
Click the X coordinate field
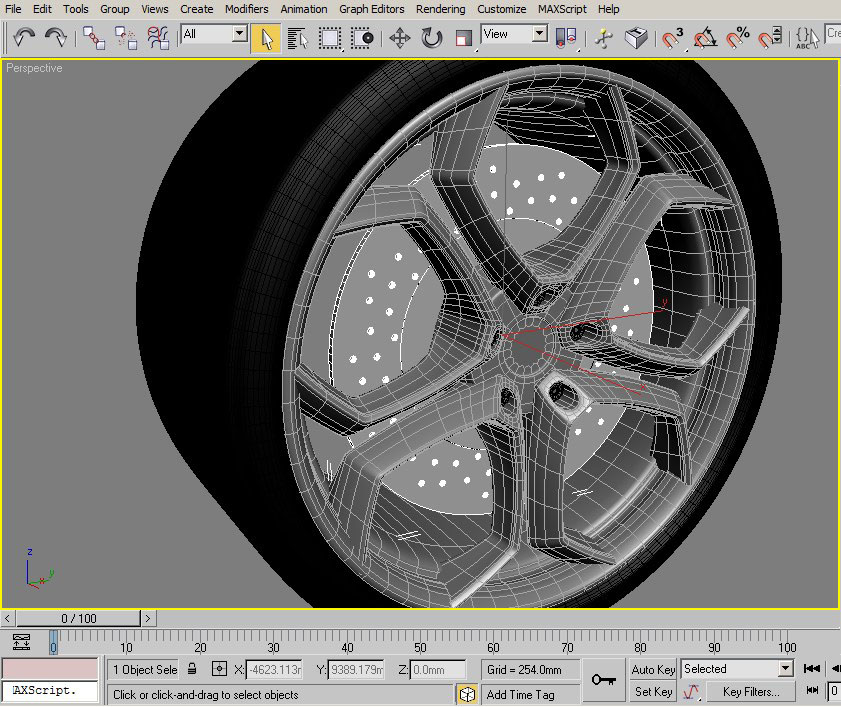click(x=274, y=669)
